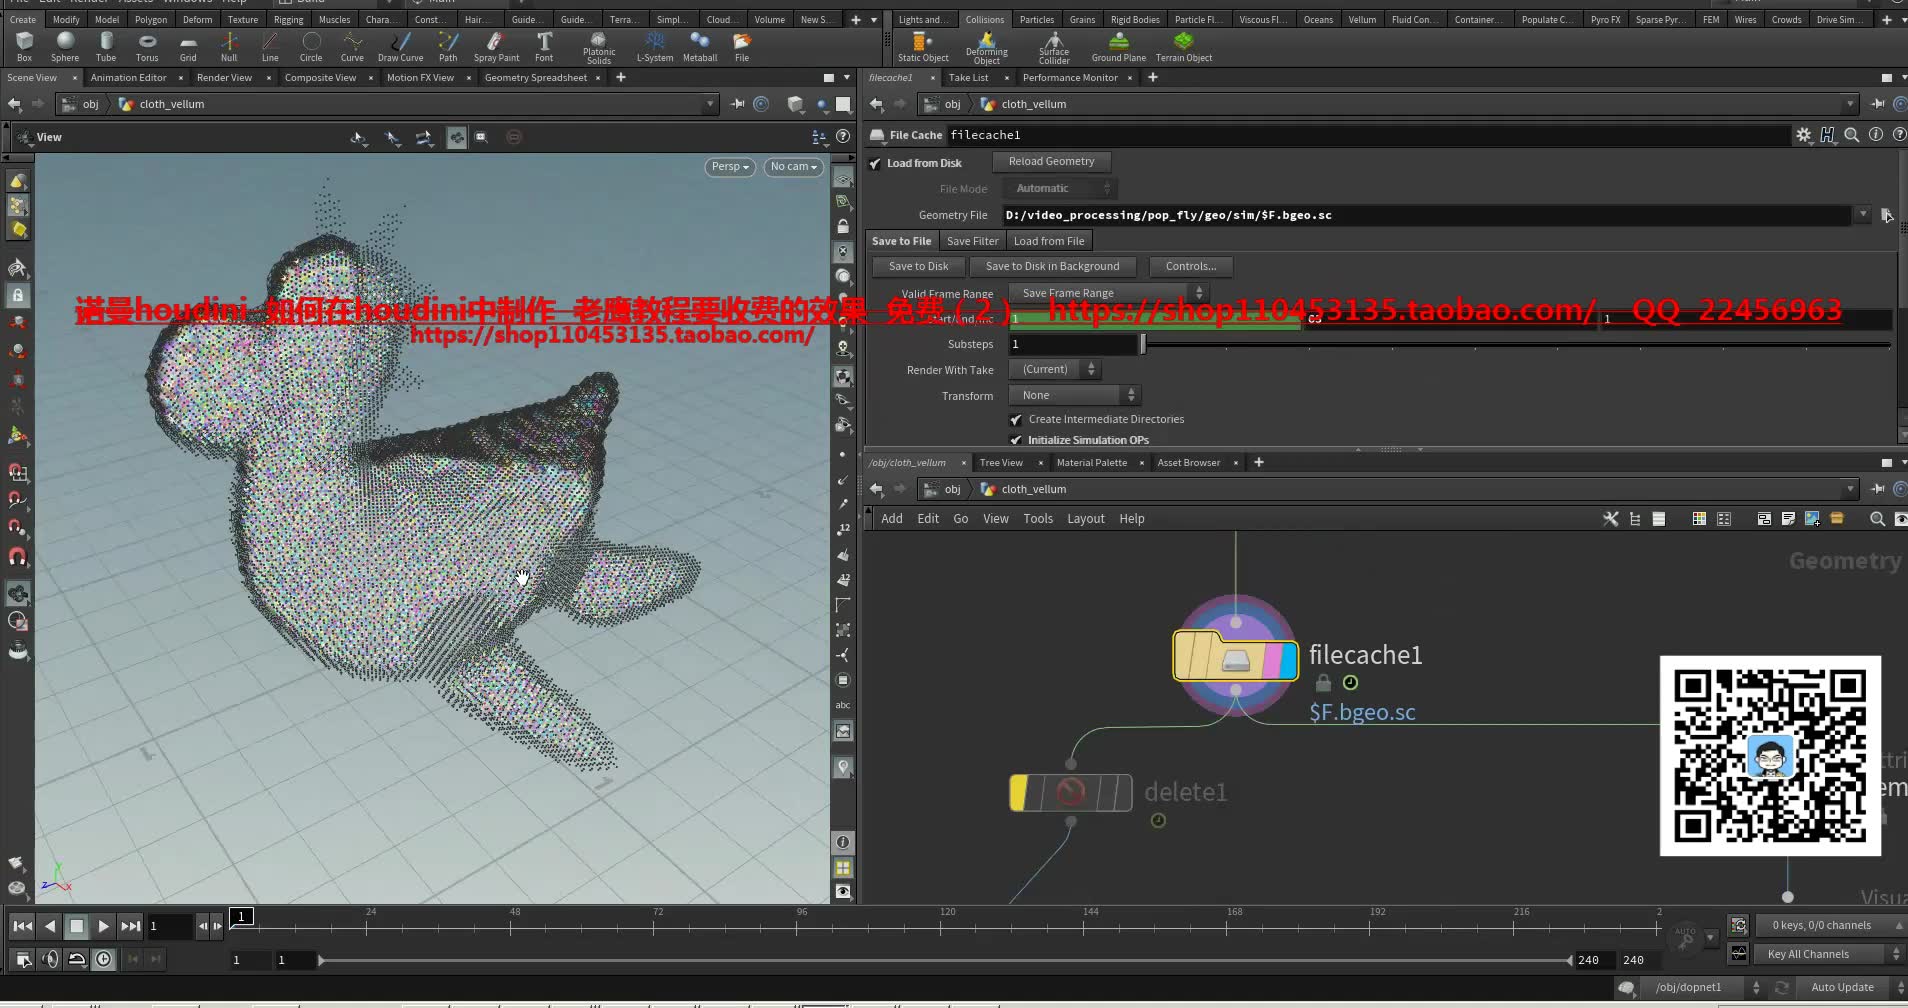Select the Grid shelf tool

[188, 46]
